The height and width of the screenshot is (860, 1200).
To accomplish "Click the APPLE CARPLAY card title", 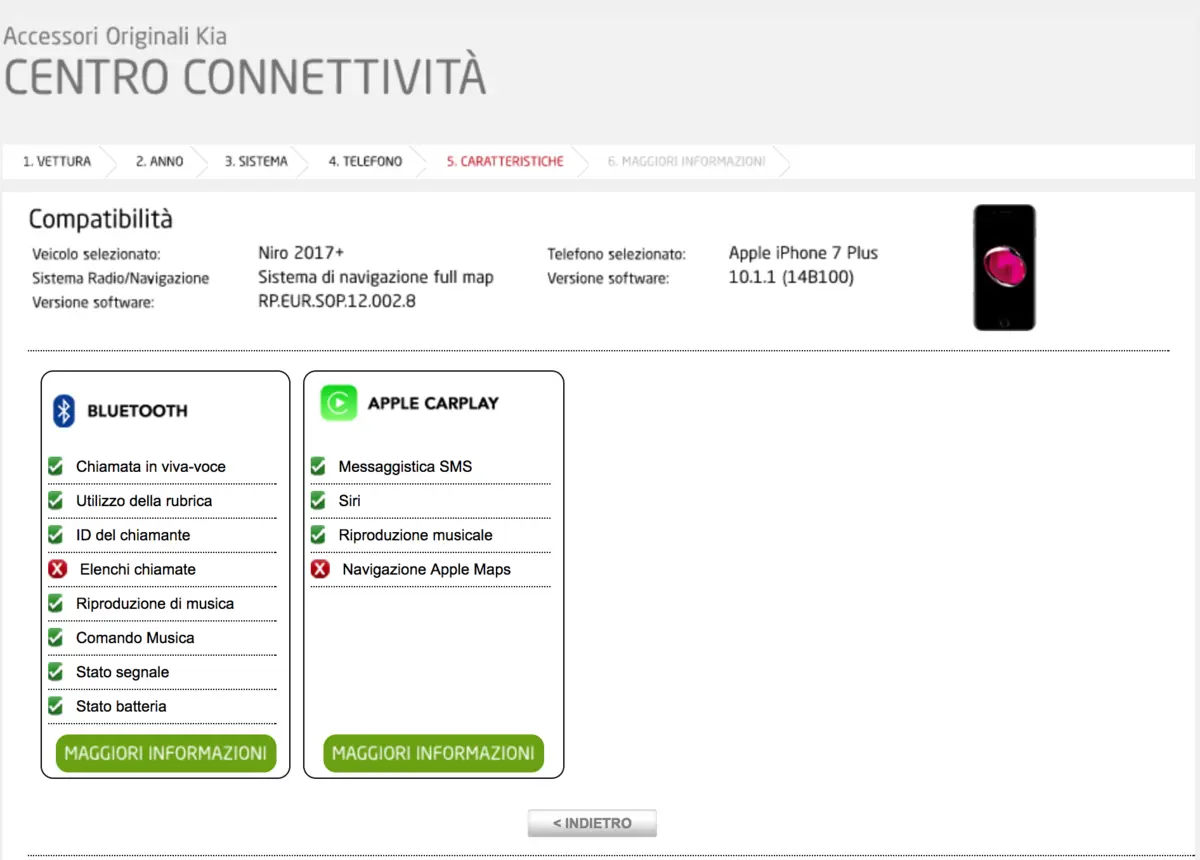I will (433, 403).
